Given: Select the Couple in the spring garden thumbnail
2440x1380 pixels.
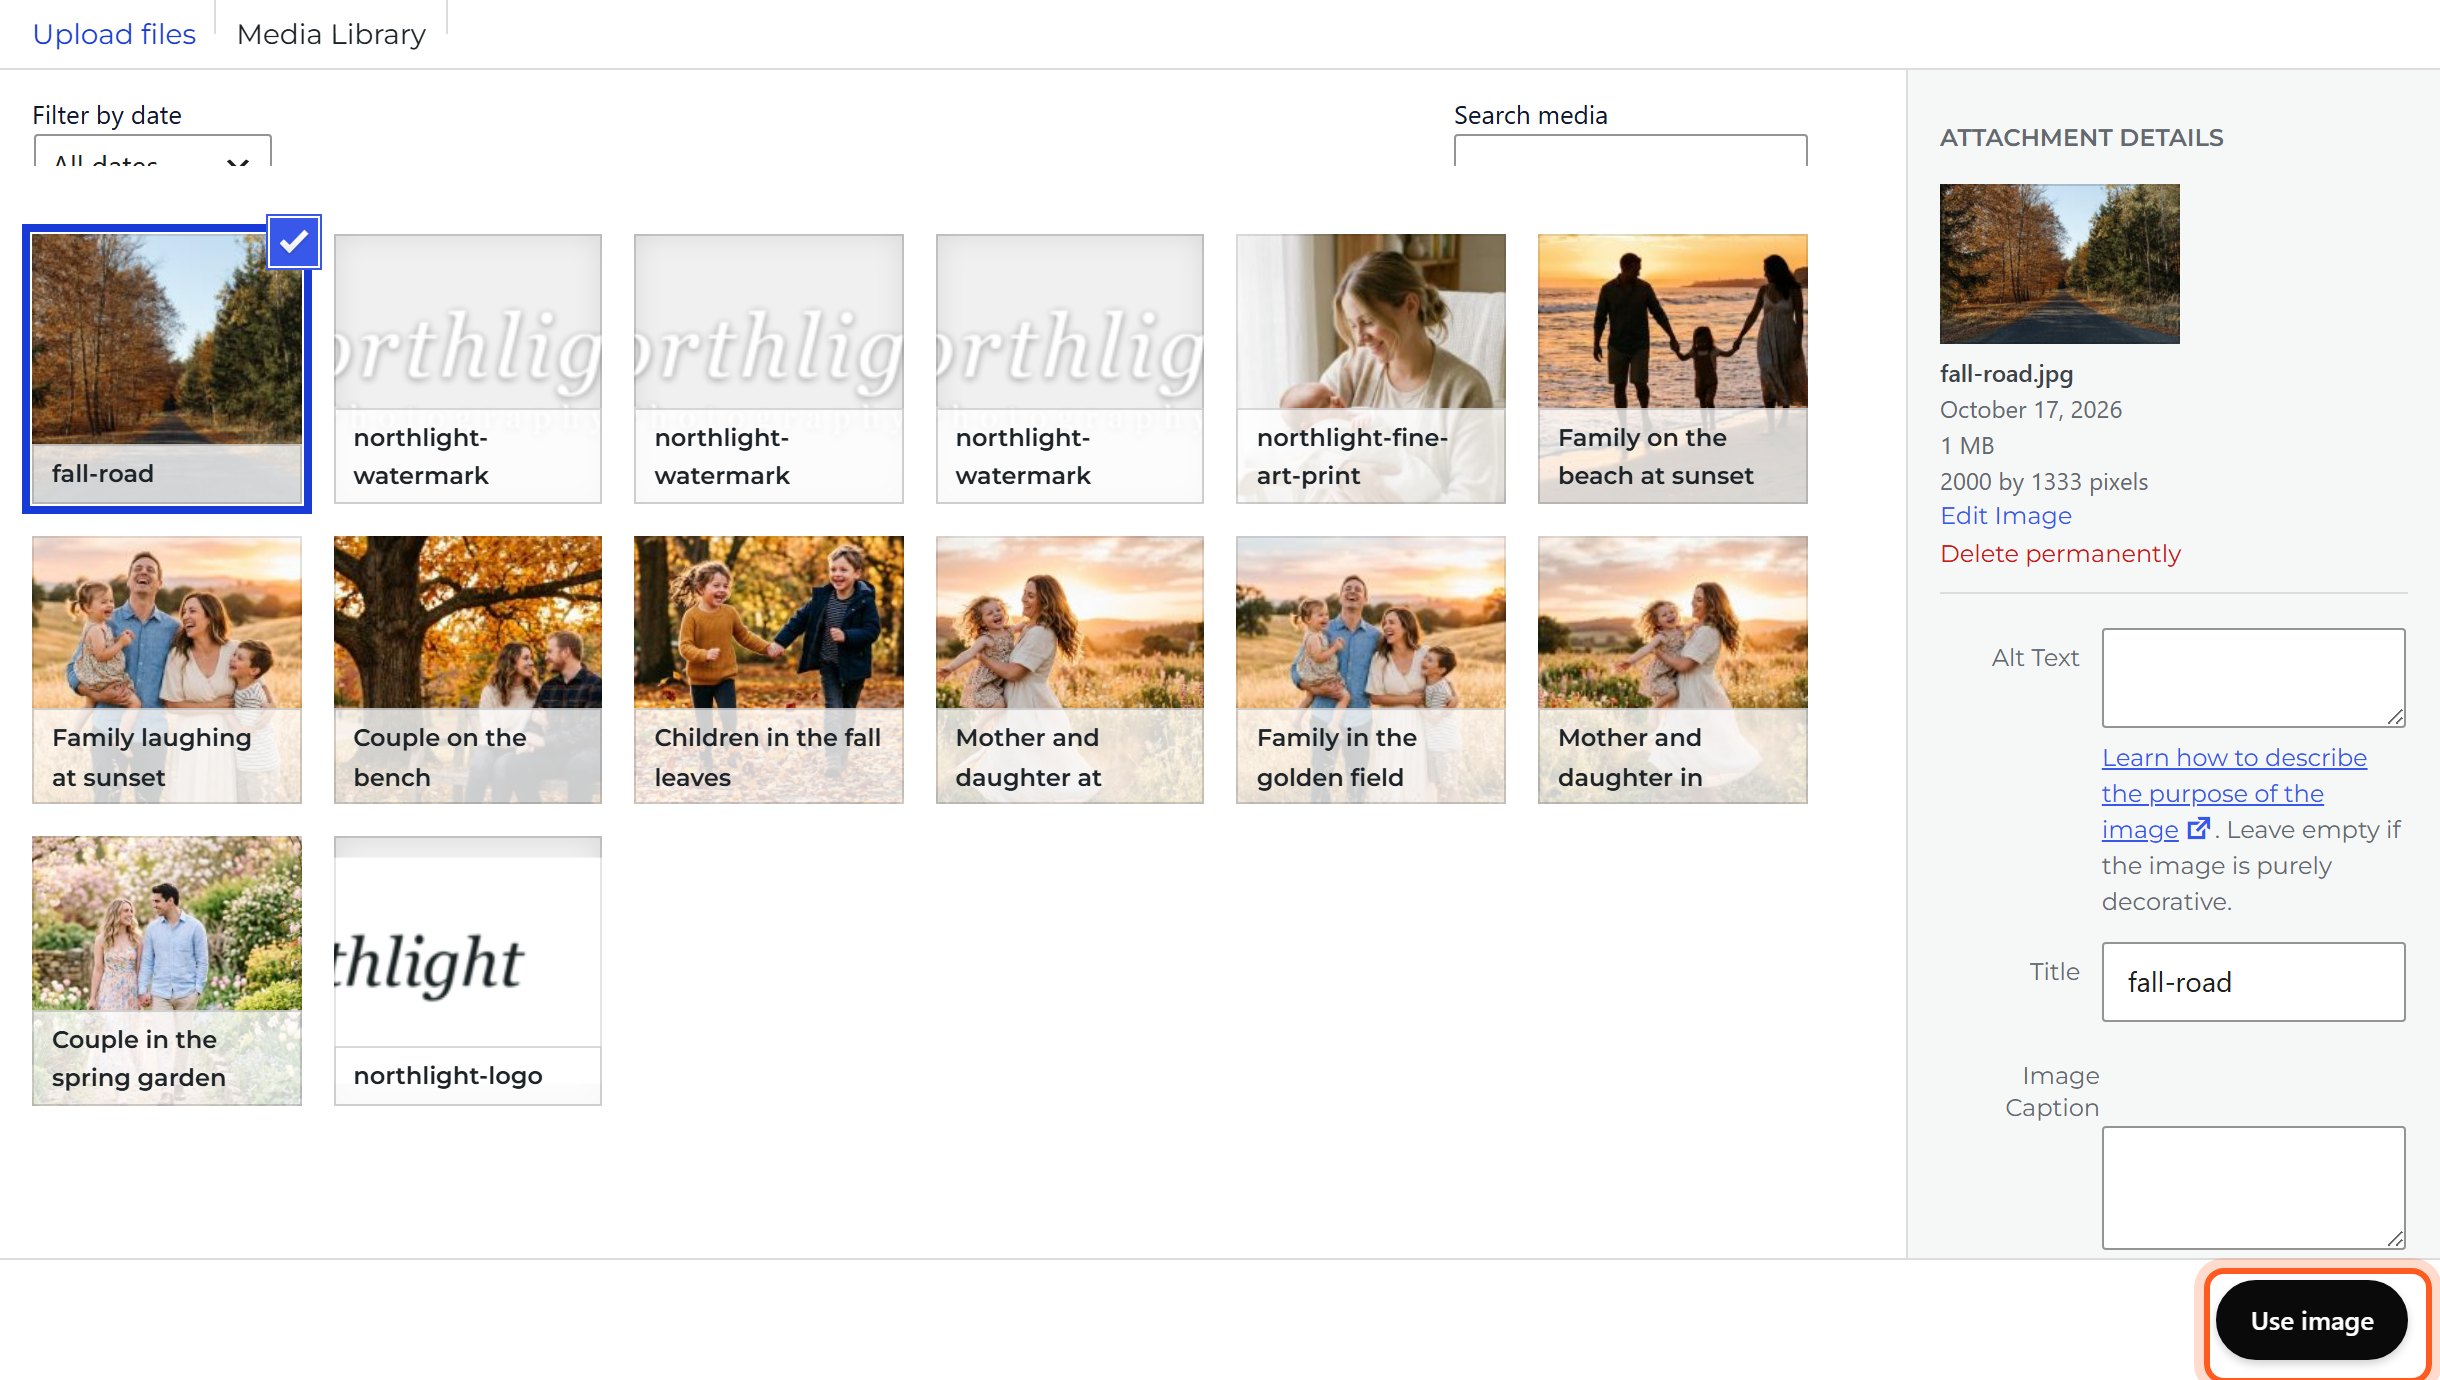Looking at the screenshot, I should [167, 970].
